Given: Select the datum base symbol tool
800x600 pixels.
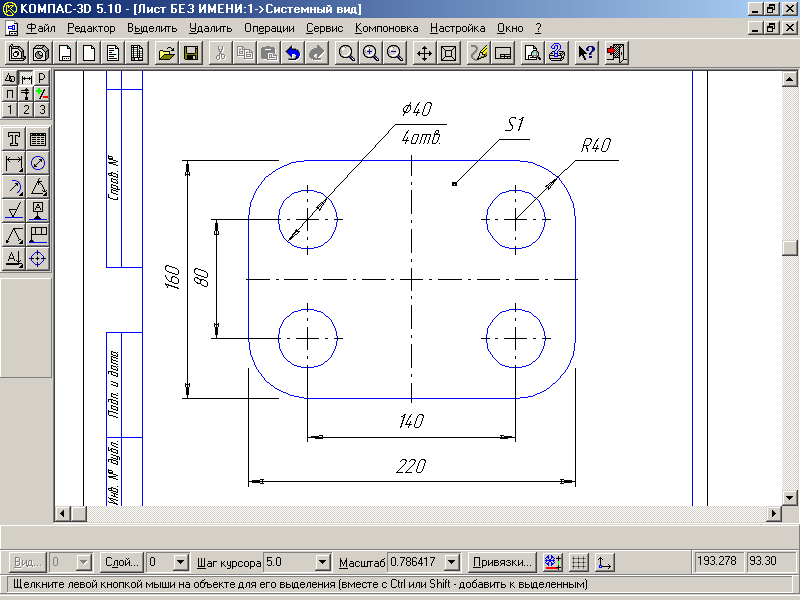Looking at the screenshot, I should tap(38, 211).
